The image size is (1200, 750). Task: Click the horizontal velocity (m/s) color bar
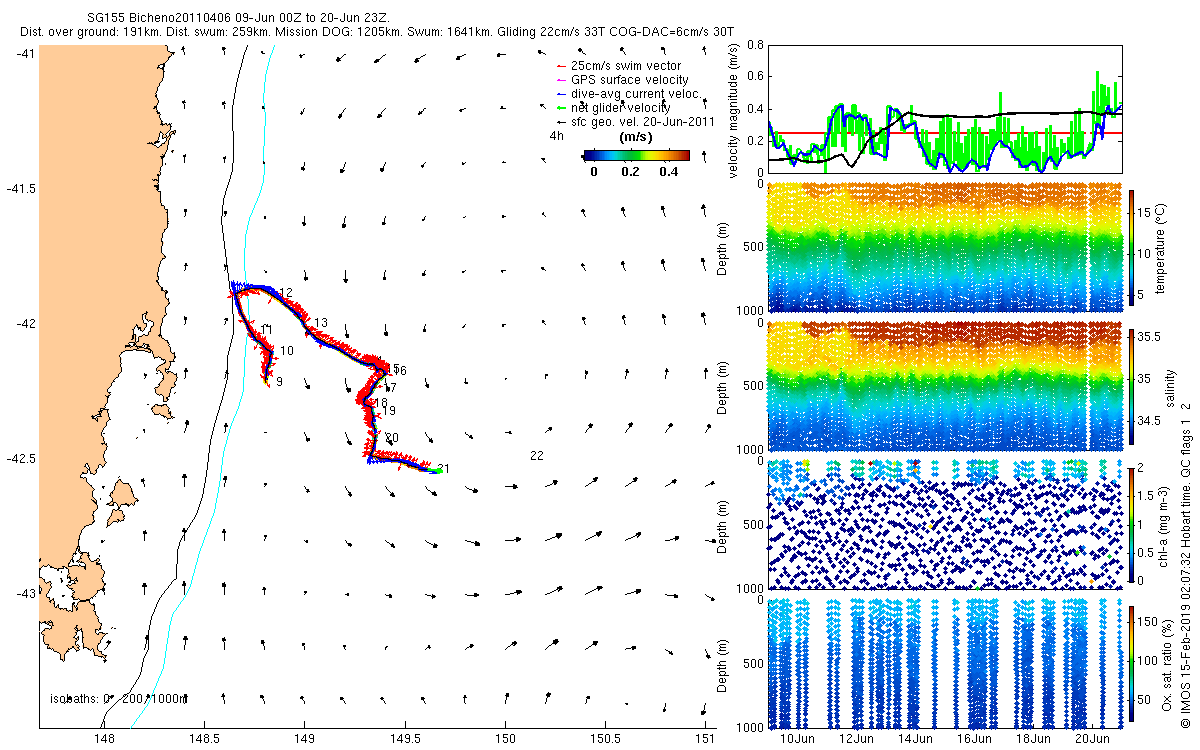coord(636,155)
